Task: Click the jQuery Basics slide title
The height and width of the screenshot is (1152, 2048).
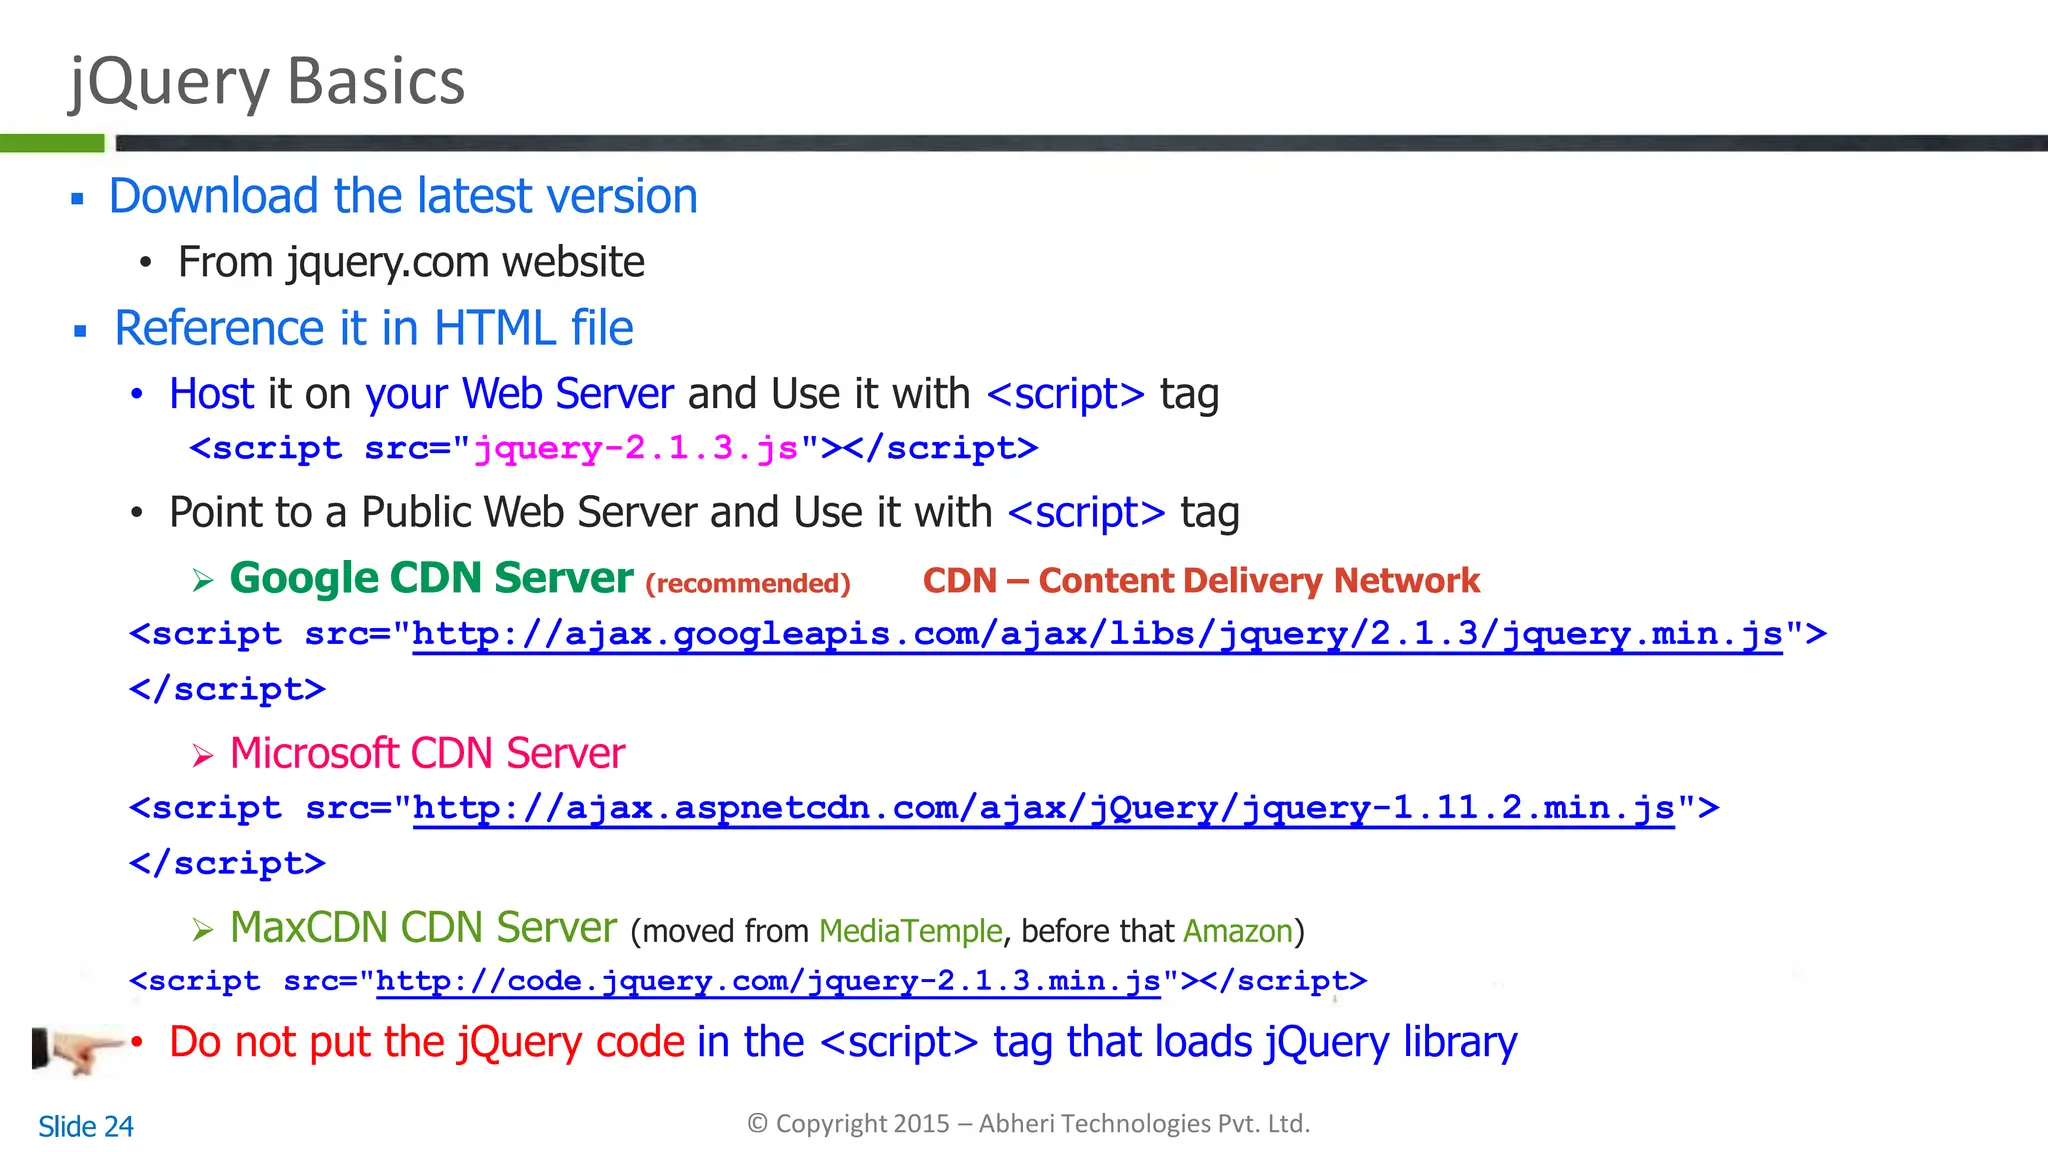Action: click(x=267, y=82)
